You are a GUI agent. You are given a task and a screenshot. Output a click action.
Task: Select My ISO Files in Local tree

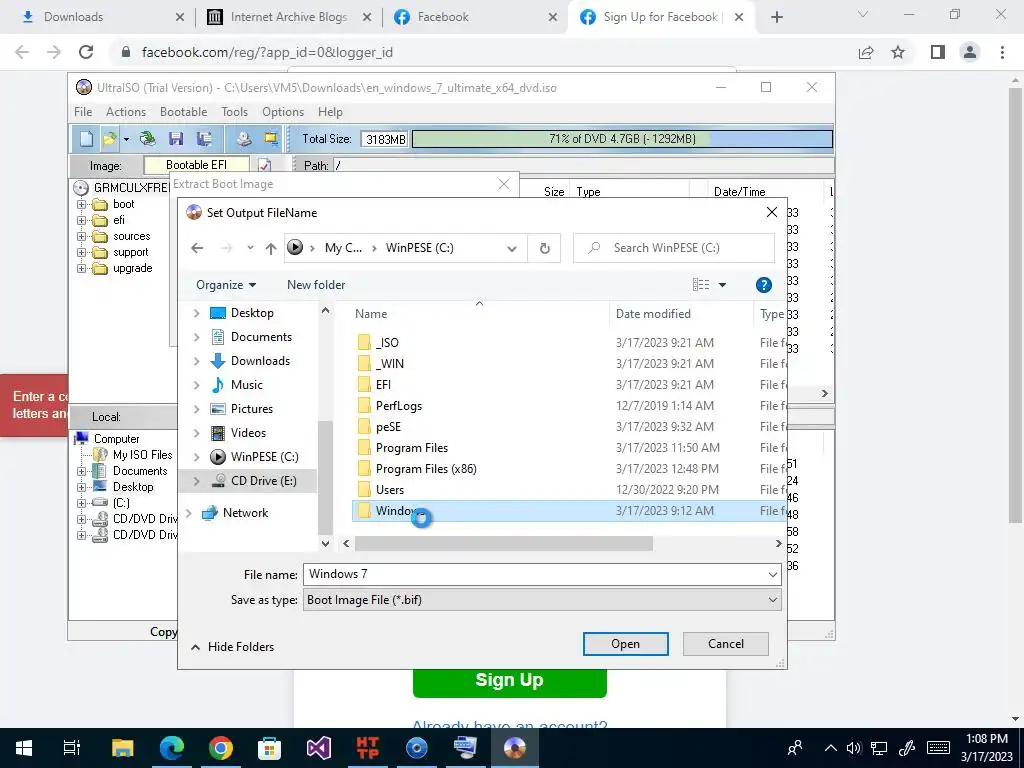click(x=142, y=455)
